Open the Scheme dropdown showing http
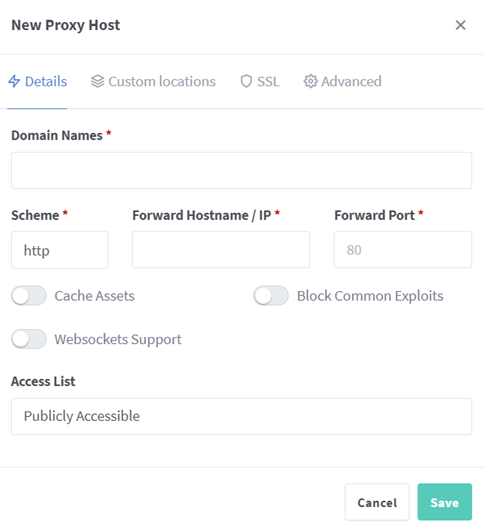 tap(60, 250)
